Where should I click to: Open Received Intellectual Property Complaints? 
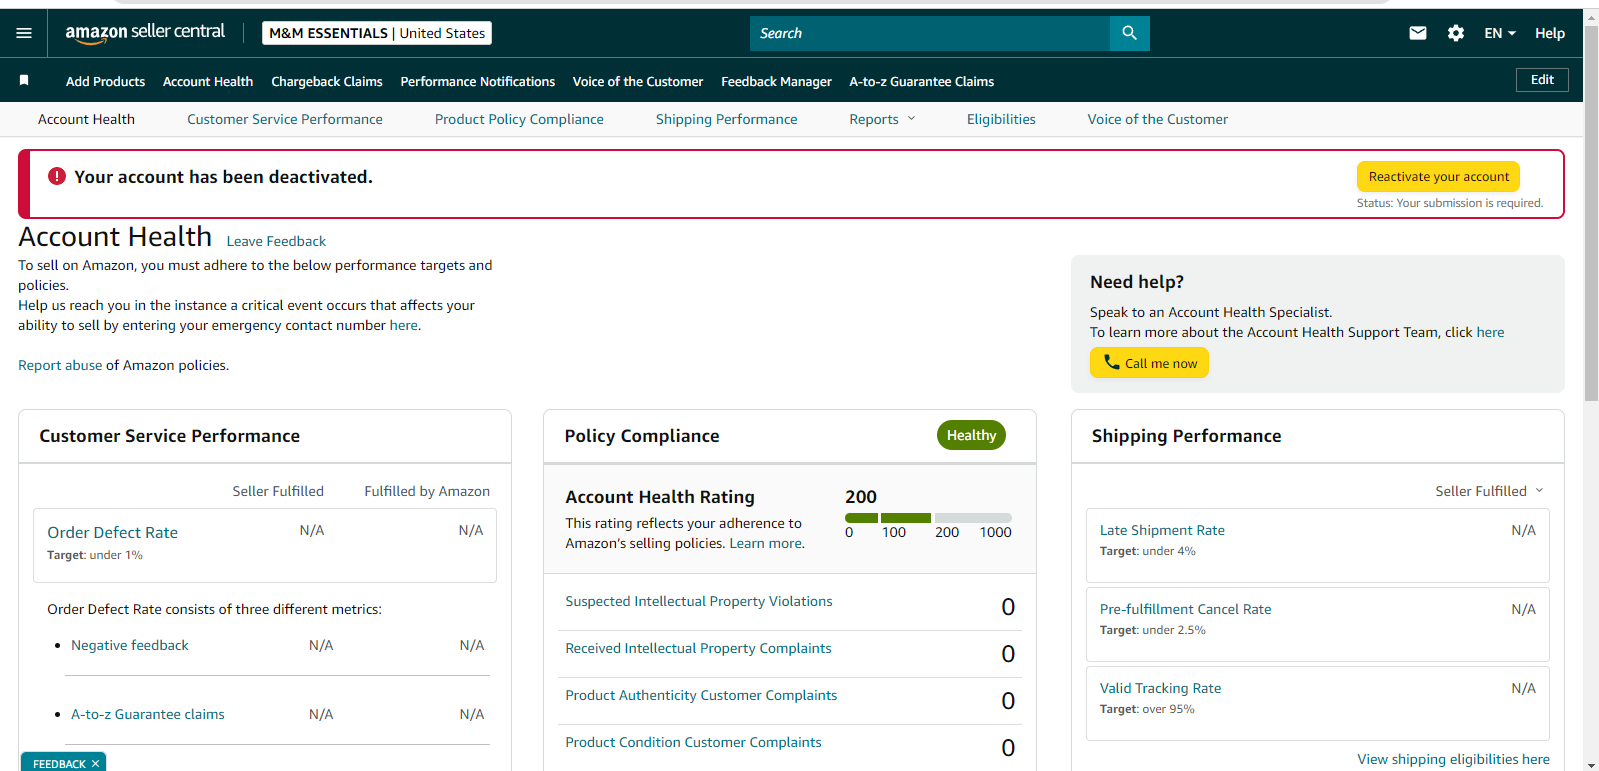(x=698, y=648)
